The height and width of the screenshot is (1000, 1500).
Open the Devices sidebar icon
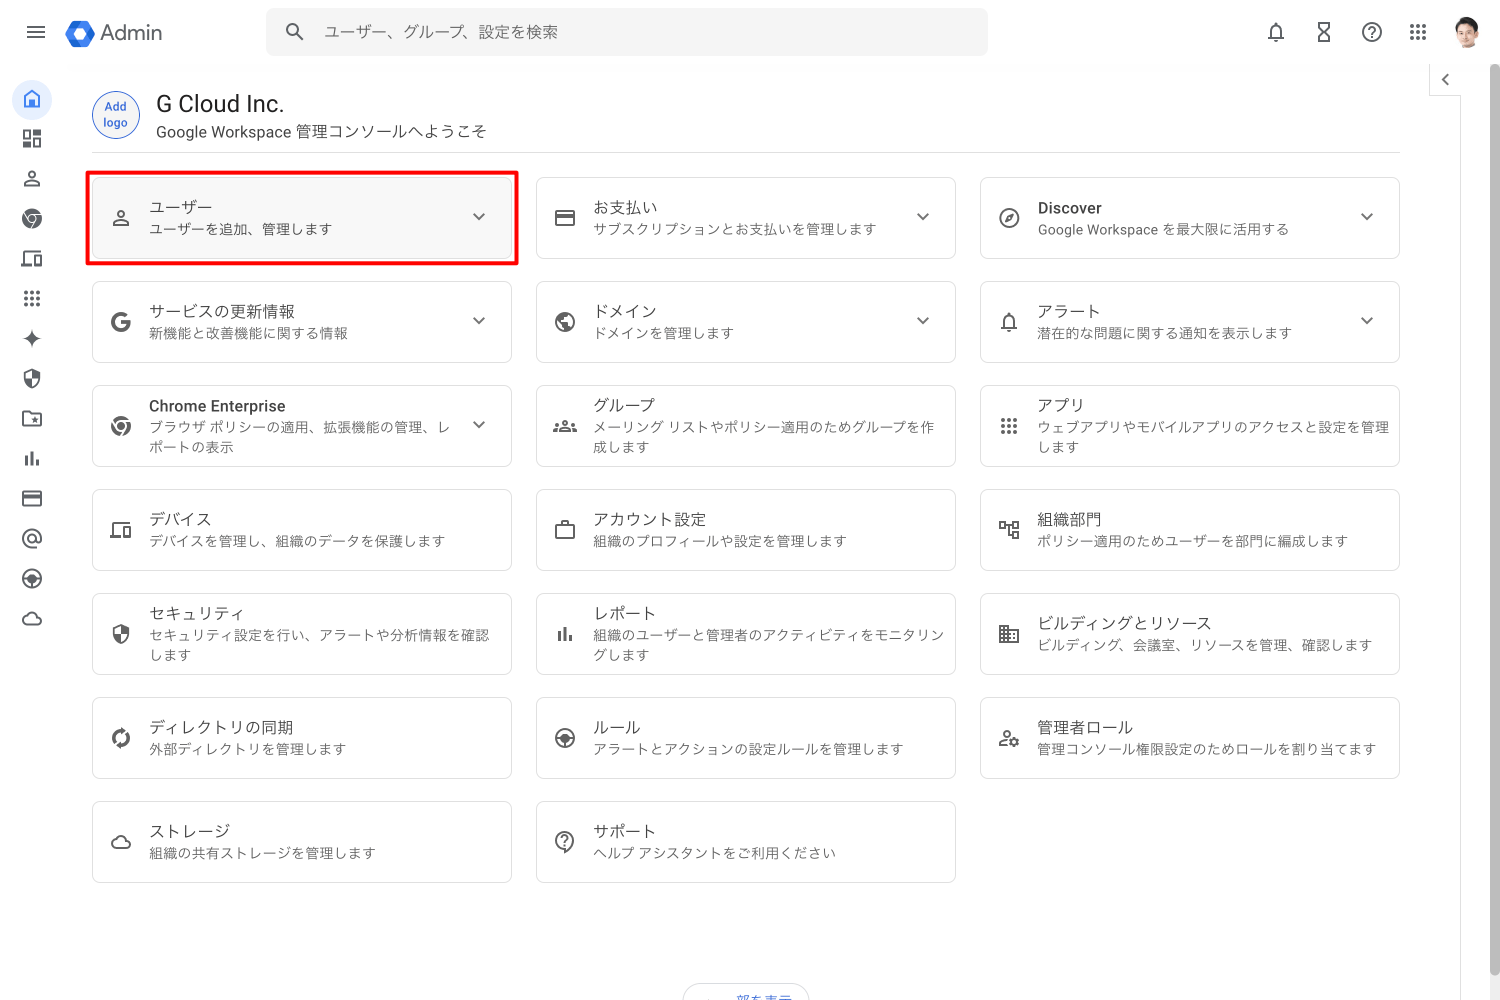click(32, 259)
